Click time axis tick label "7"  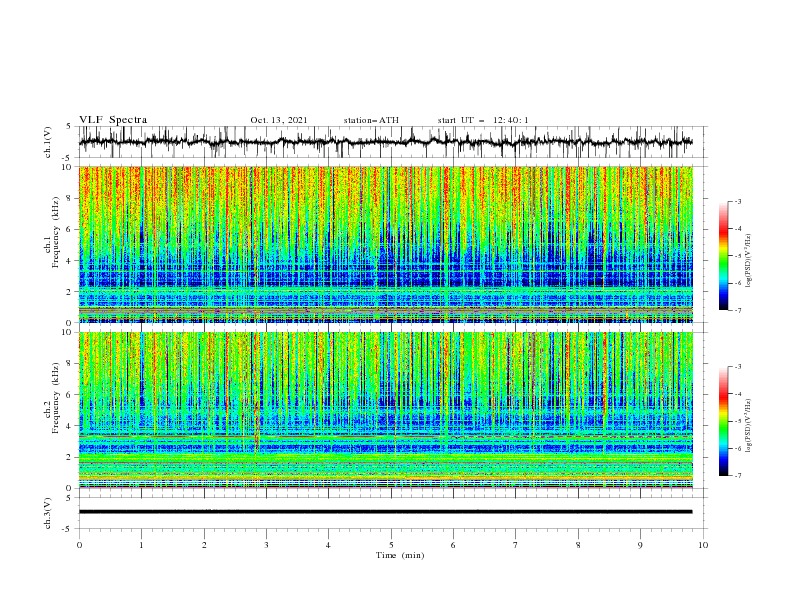[x=516, y=545]
